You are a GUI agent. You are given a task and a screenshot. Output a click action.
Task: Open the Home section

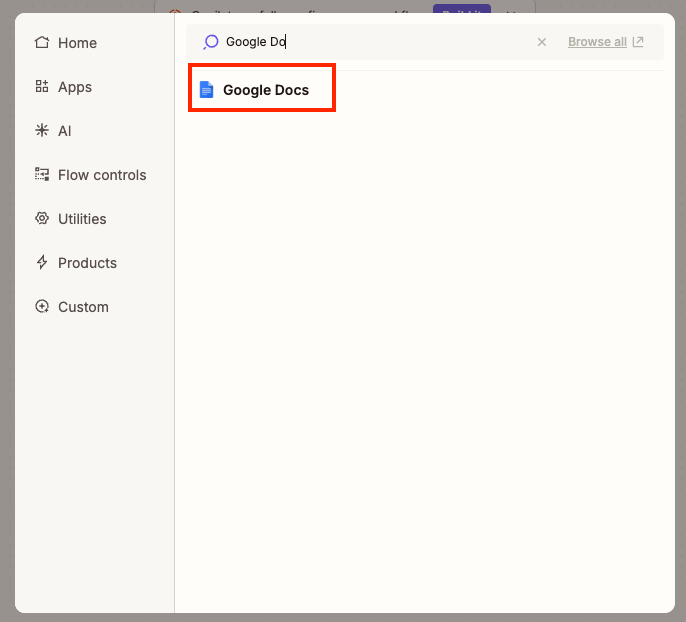click(66, 43)
